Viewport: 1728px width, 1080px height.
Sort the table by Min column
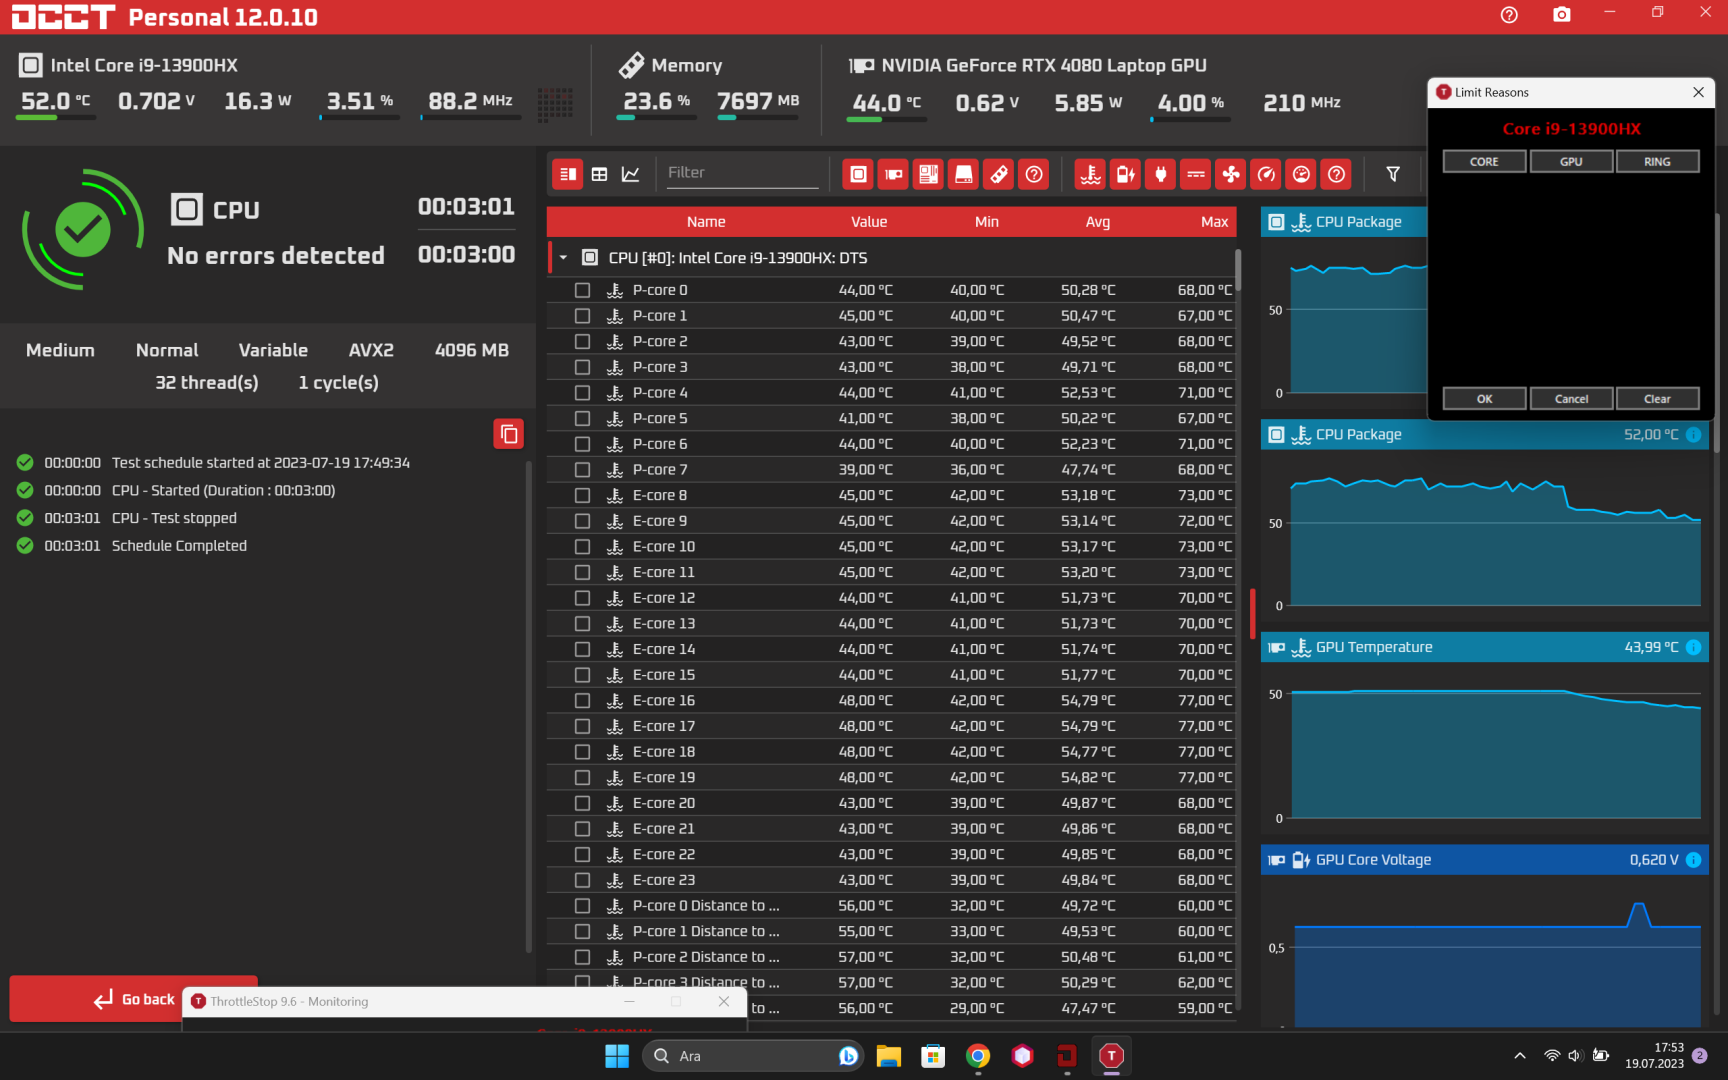[x=987, y=222]
